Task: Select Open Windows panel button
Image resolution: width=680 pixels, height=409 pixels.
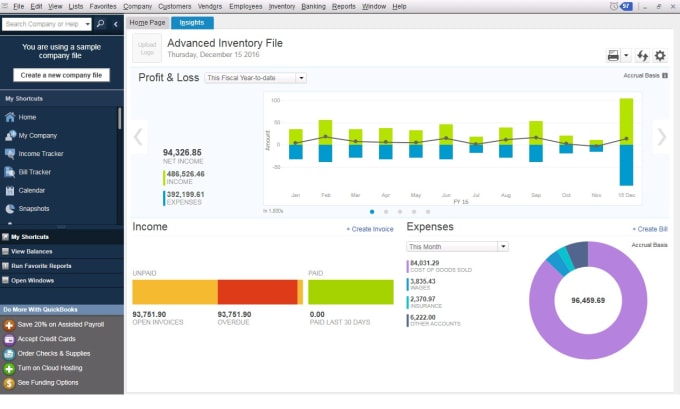Action: coord(62,281)
